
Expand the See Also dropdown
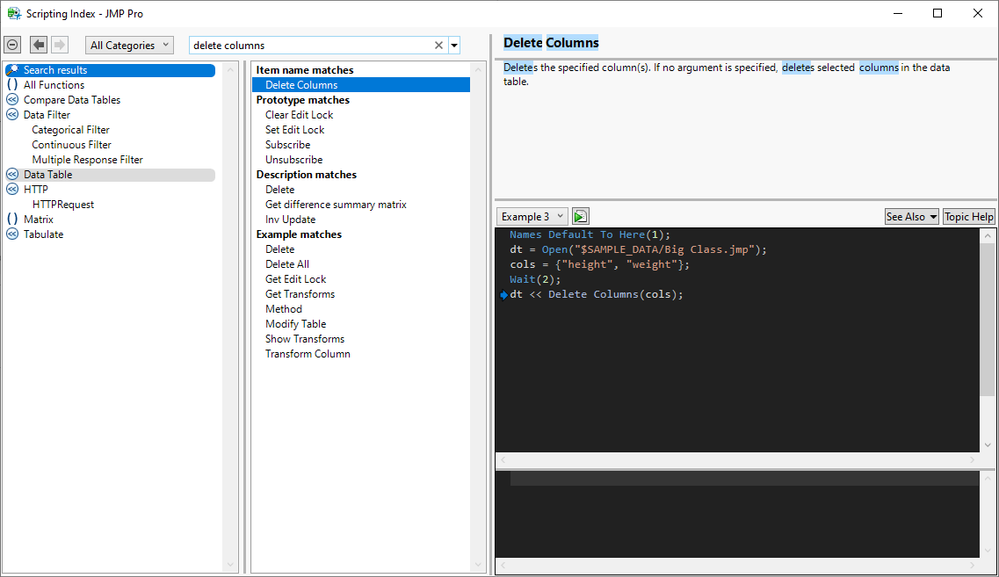[911, 216]
